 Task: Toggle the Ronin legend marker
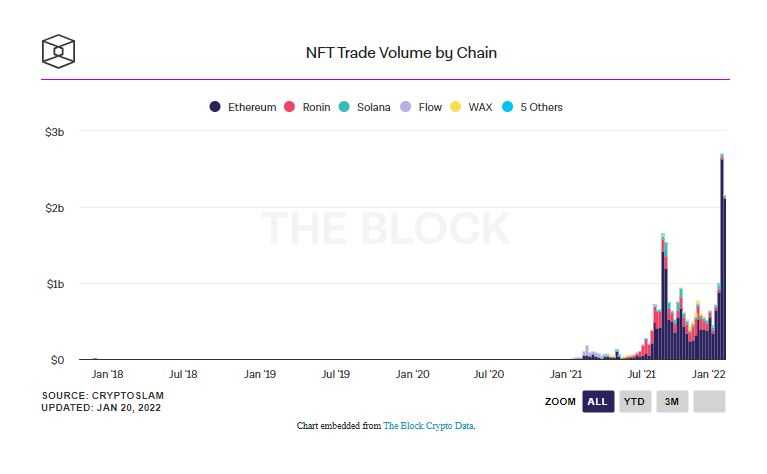coord(290,107)
